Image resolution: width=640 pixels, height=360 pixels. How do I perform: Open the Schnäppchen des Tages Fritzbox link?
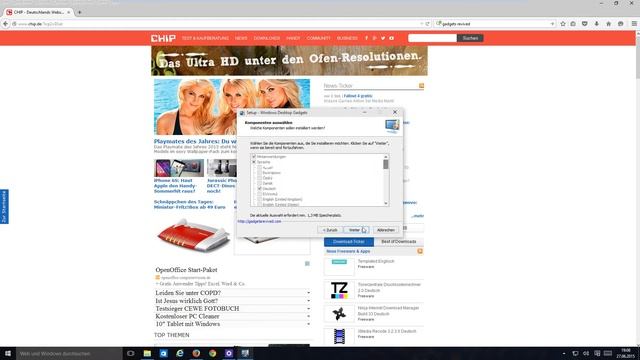point(189,204)
